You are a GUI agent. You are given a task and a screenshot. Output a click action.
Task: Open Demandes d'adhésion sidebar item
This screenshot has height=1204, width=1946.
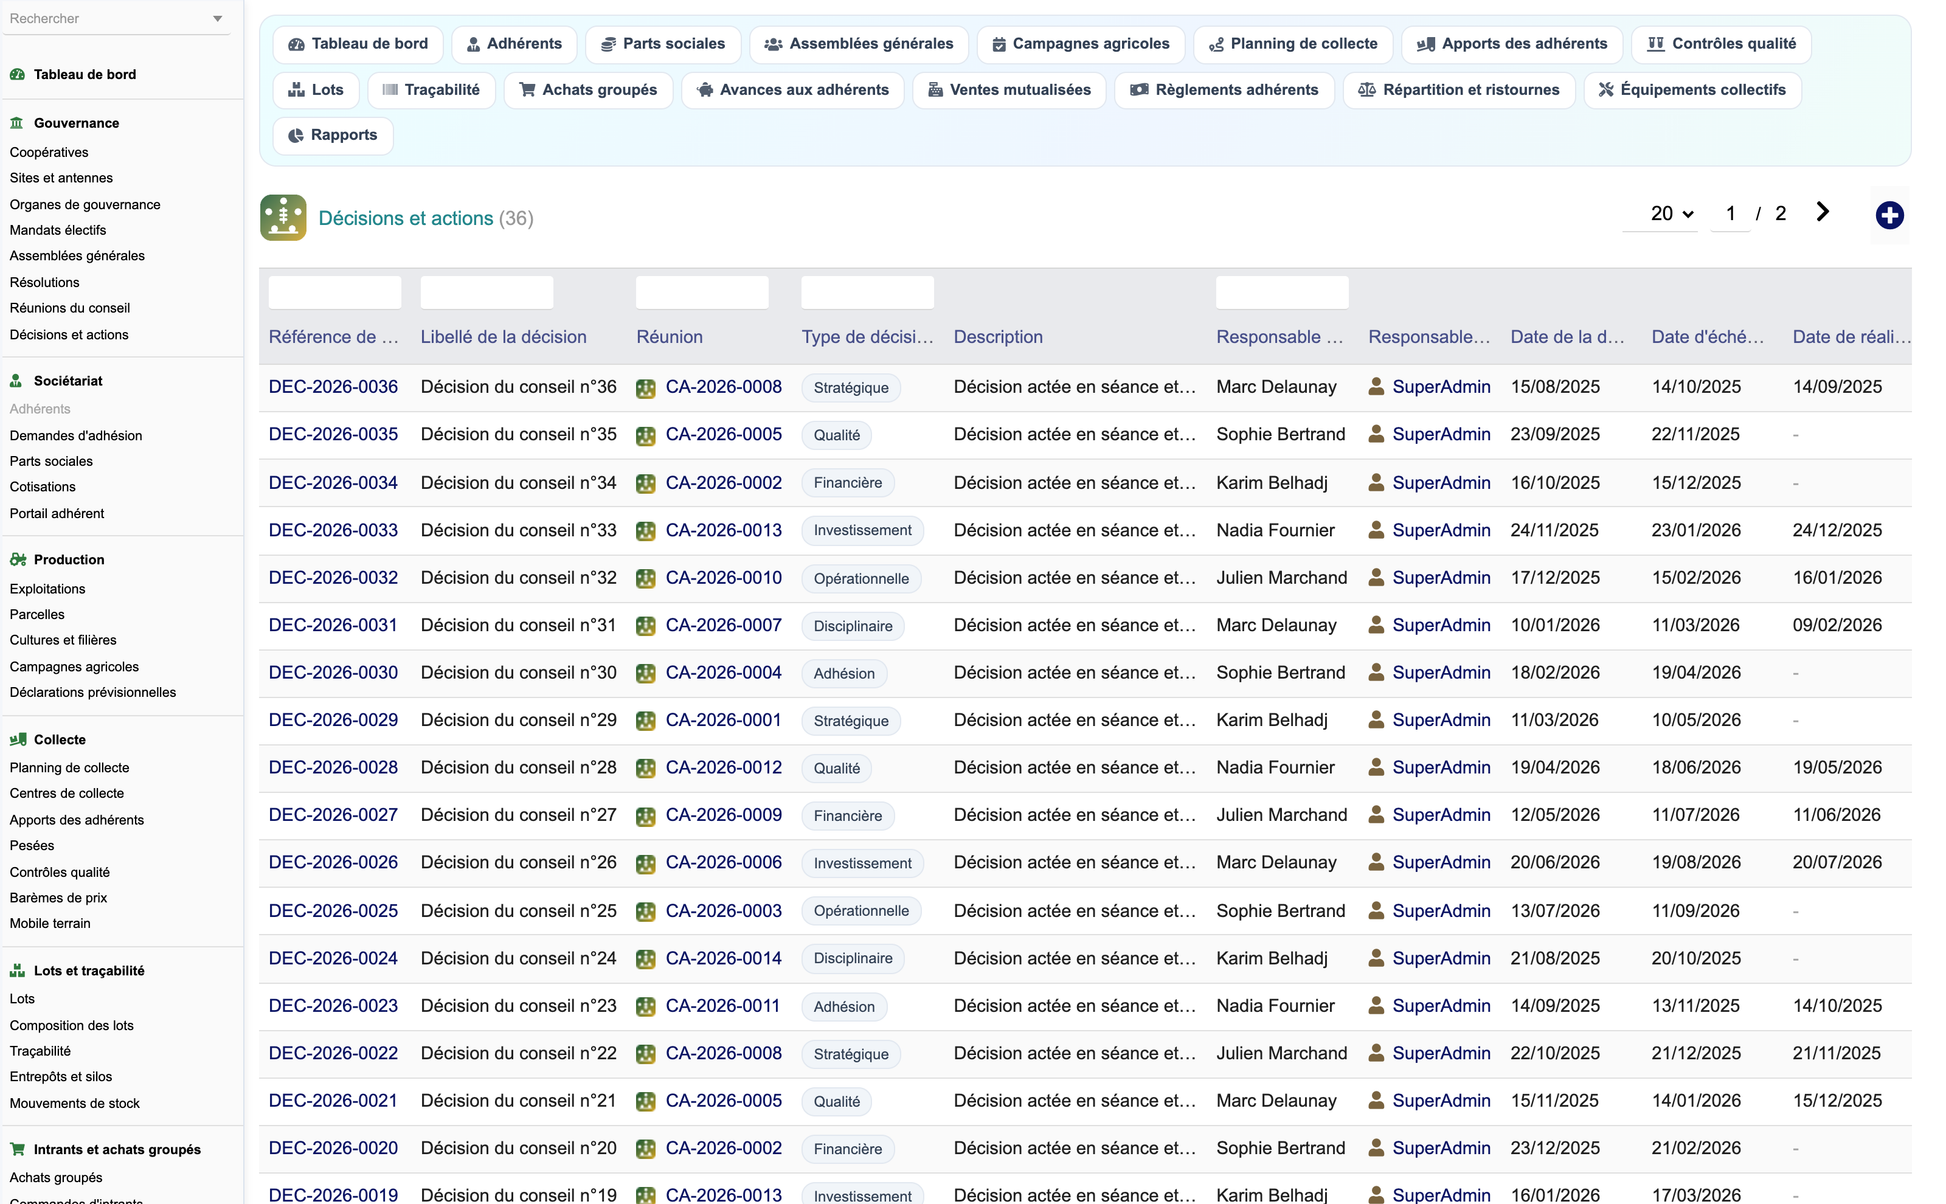pos(76,435)
